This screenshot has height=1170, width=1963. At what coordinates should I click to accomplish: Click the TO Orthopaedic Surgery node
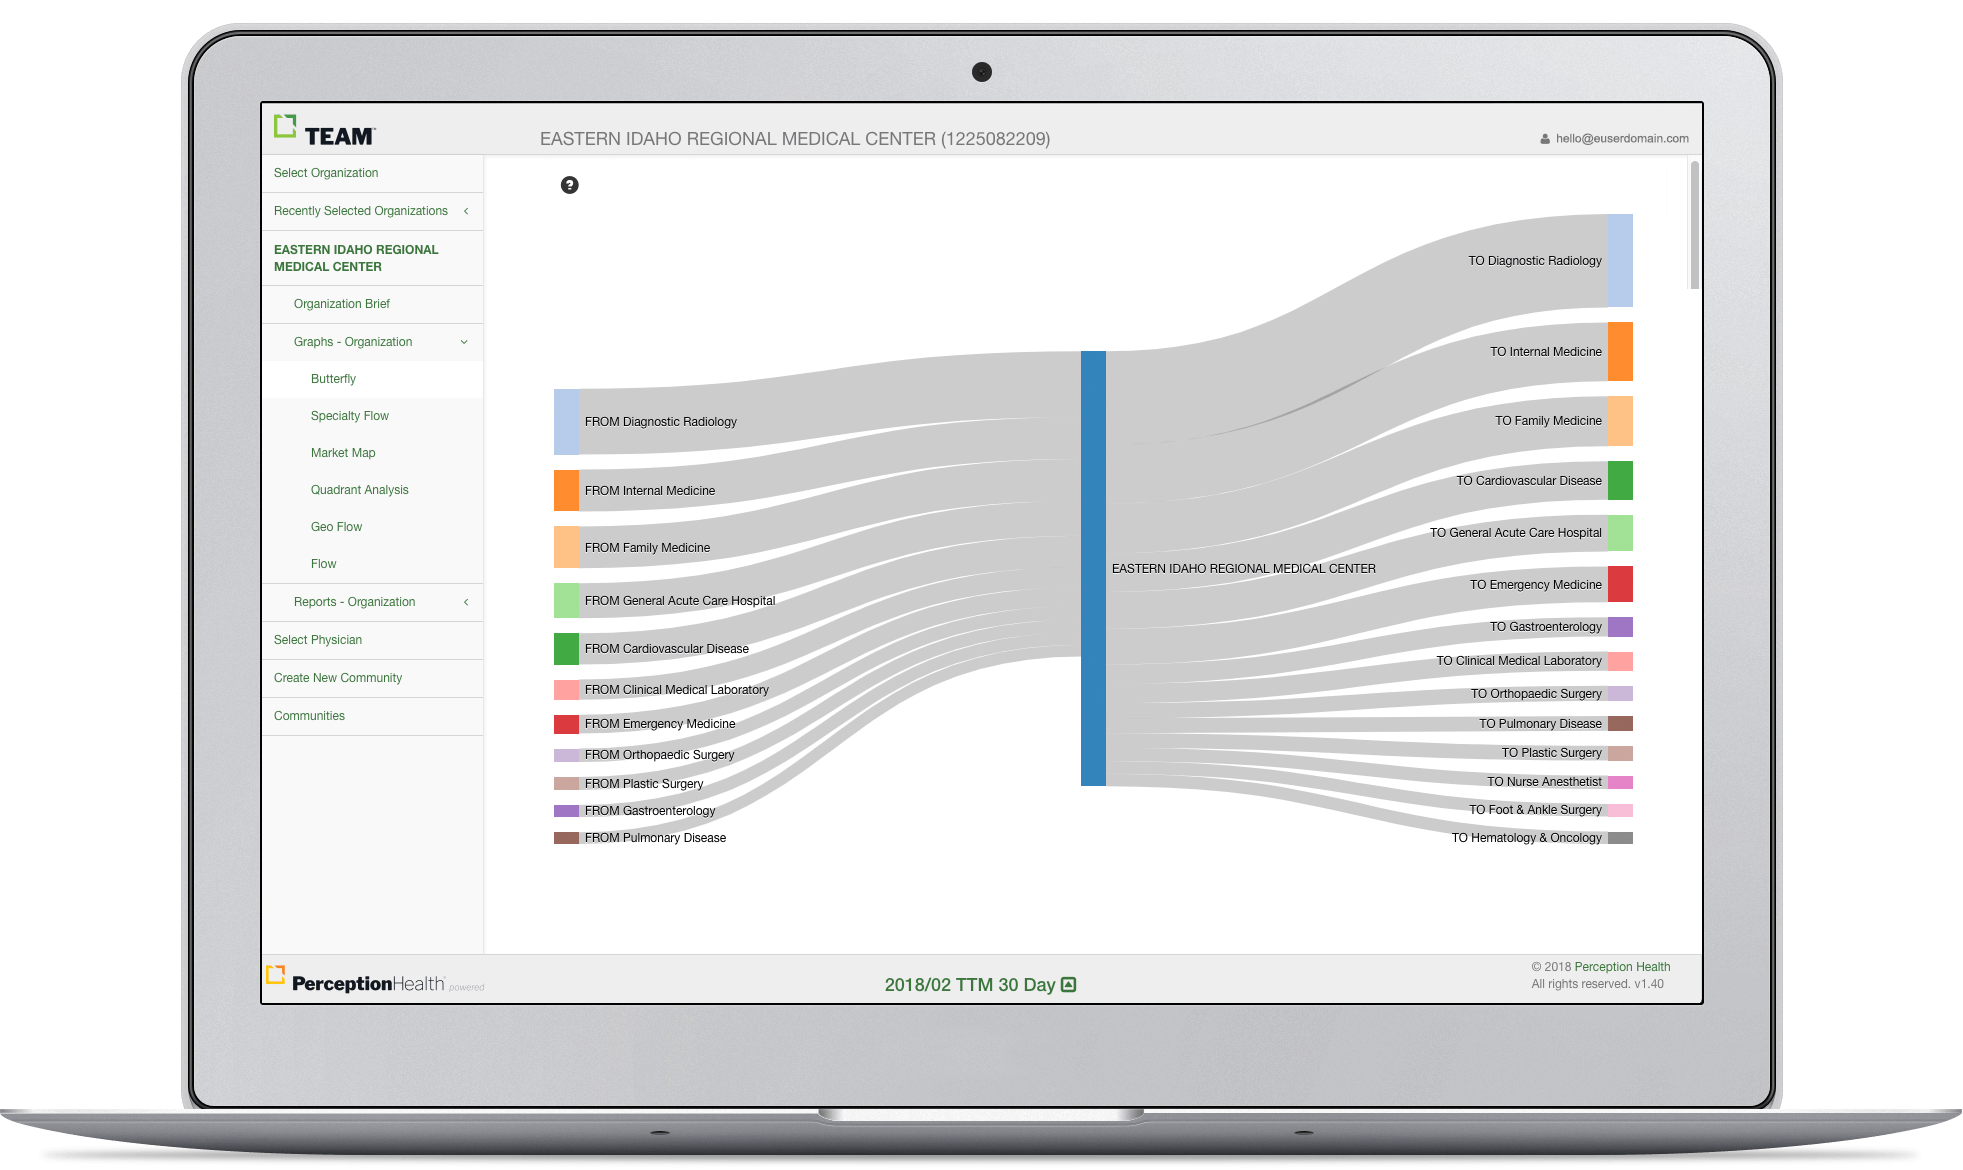(1620, 694)
